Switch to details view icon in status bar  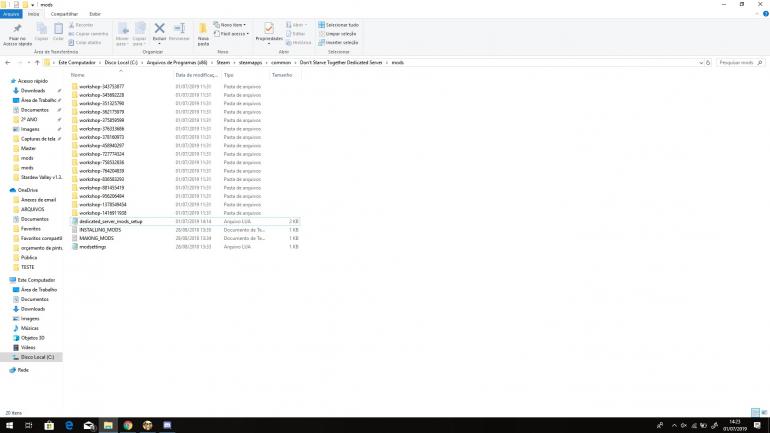coord(755,412)
